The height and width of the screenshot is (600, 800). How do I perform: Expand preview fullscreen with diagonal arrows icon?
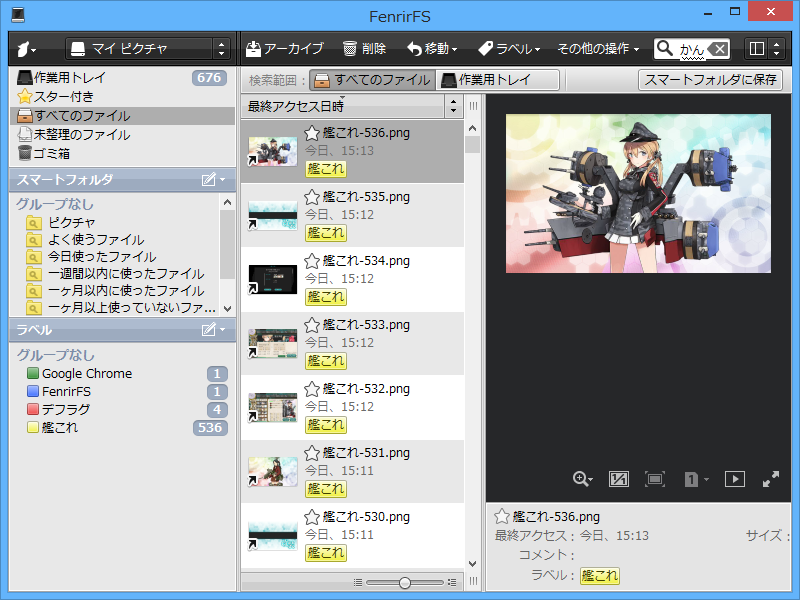(772, 479)
